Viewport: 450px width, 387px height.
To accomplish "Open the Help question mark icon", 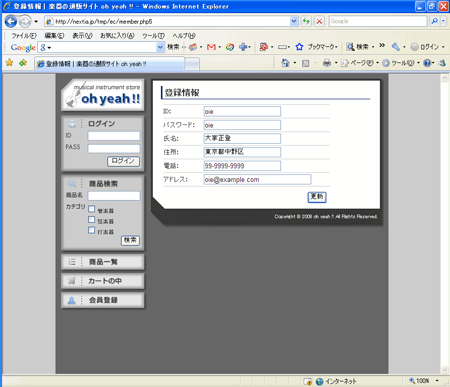I will 427,63.
